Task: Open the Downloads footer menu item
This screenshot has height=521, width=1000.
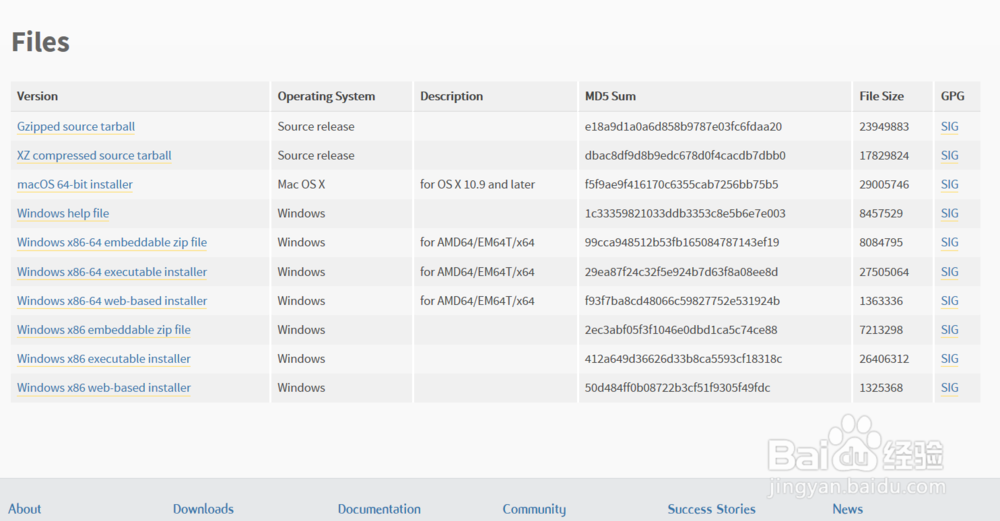Action: [x=203, y=509]
